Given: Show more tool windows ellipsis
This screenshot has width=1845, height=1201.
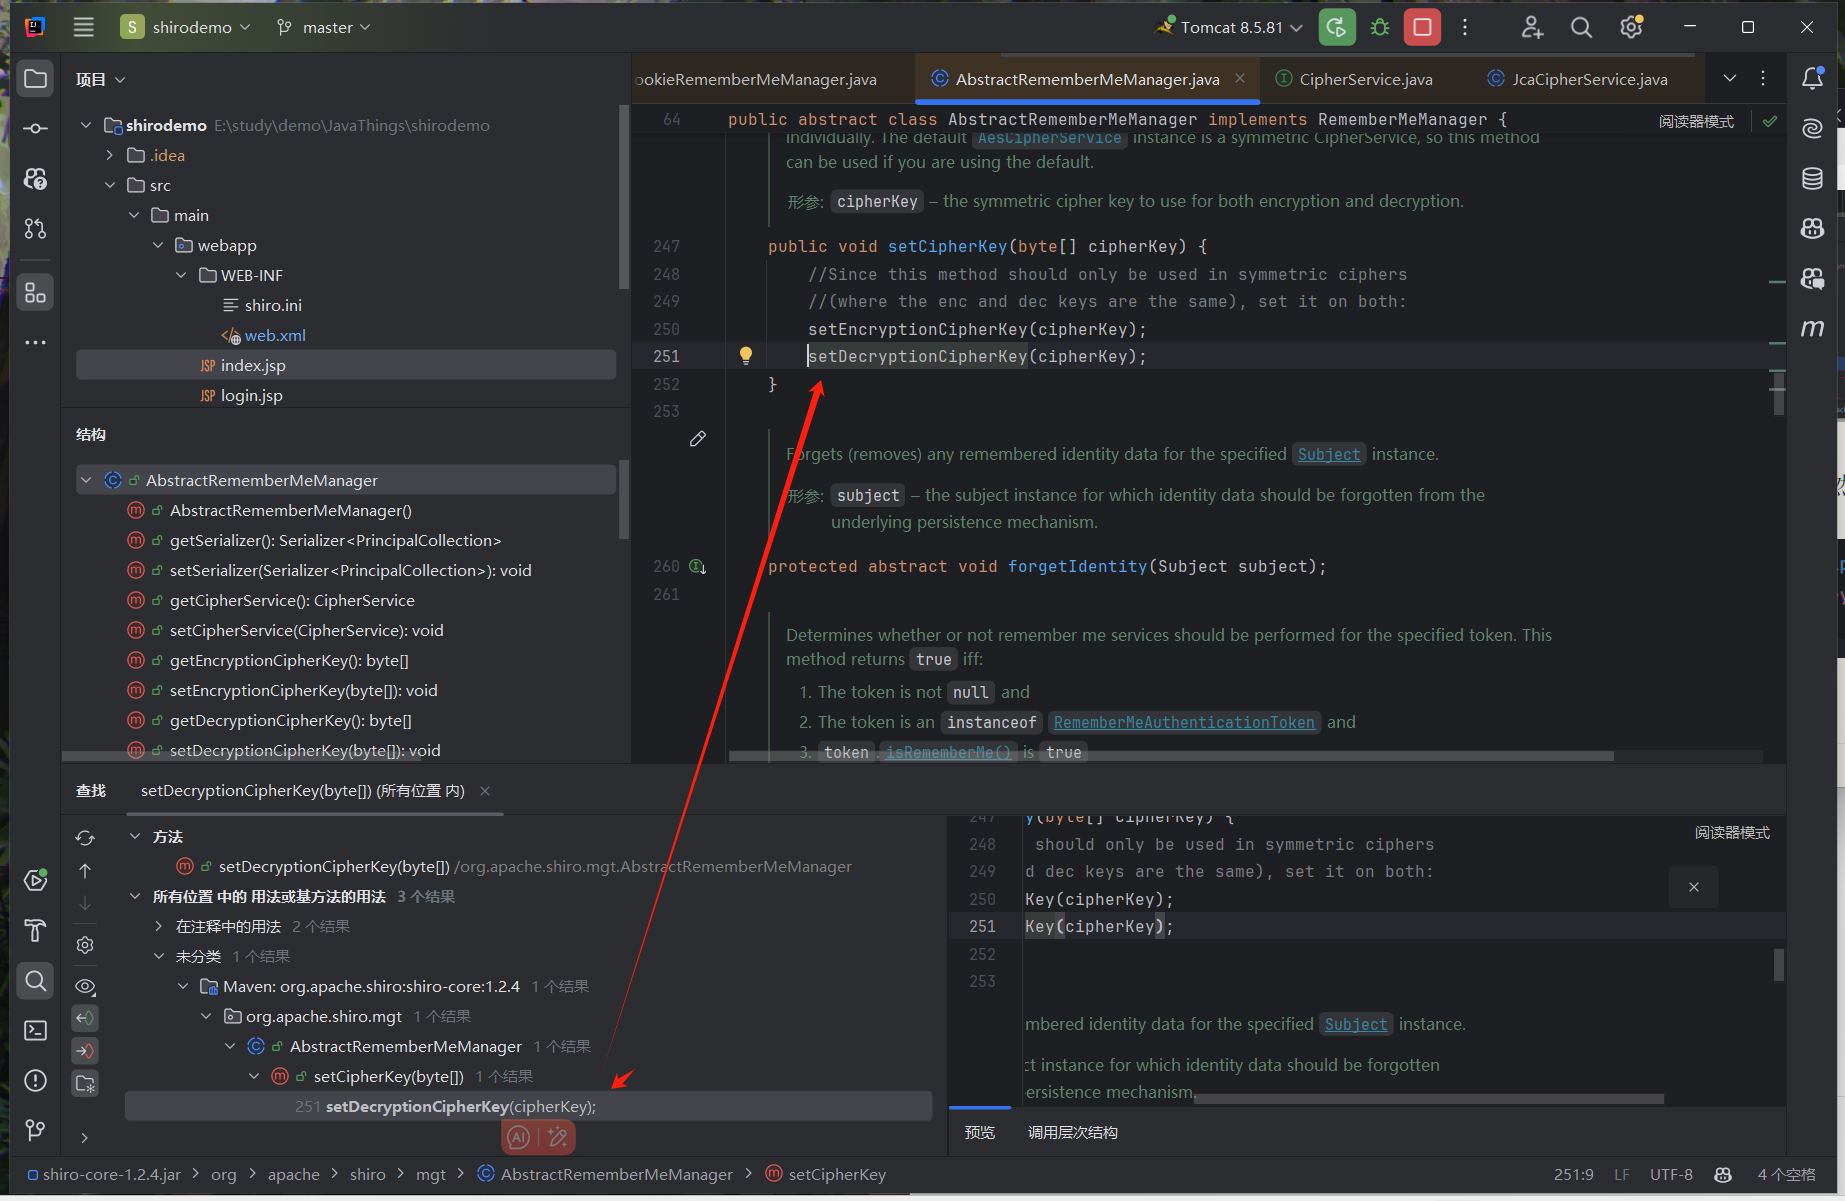Looking at the screenshot, I should [36, 342].
